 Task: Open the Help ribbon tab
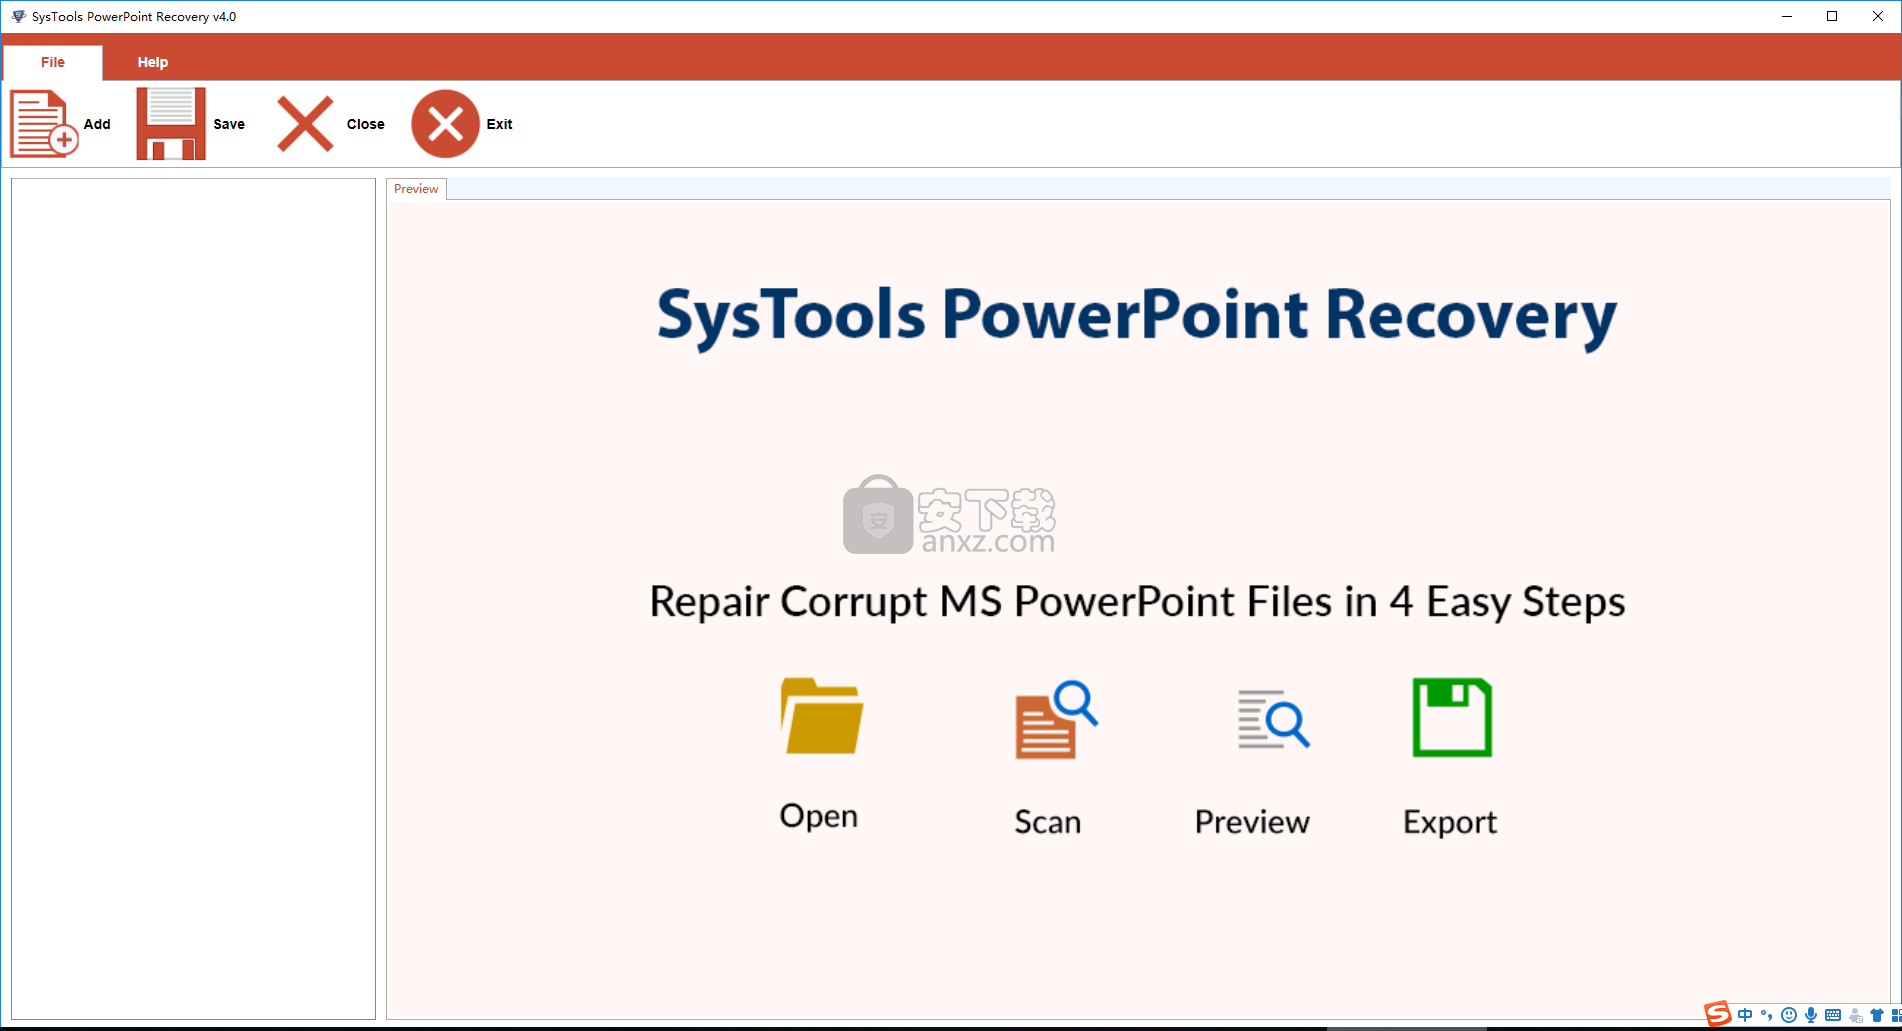point(153,62)
